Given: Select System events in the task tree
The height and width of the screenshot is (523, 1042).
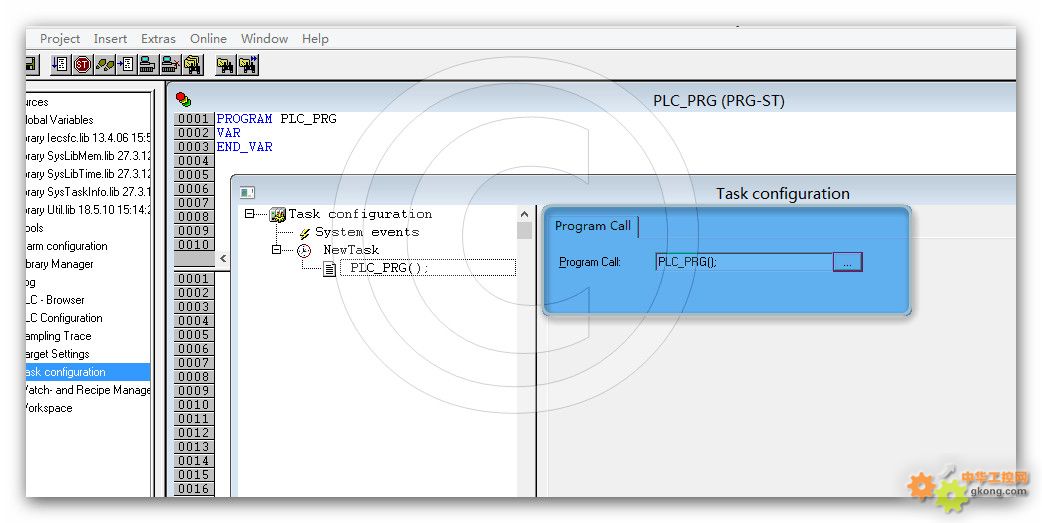Looking at the screenshot, I should (x=366, y=232).
